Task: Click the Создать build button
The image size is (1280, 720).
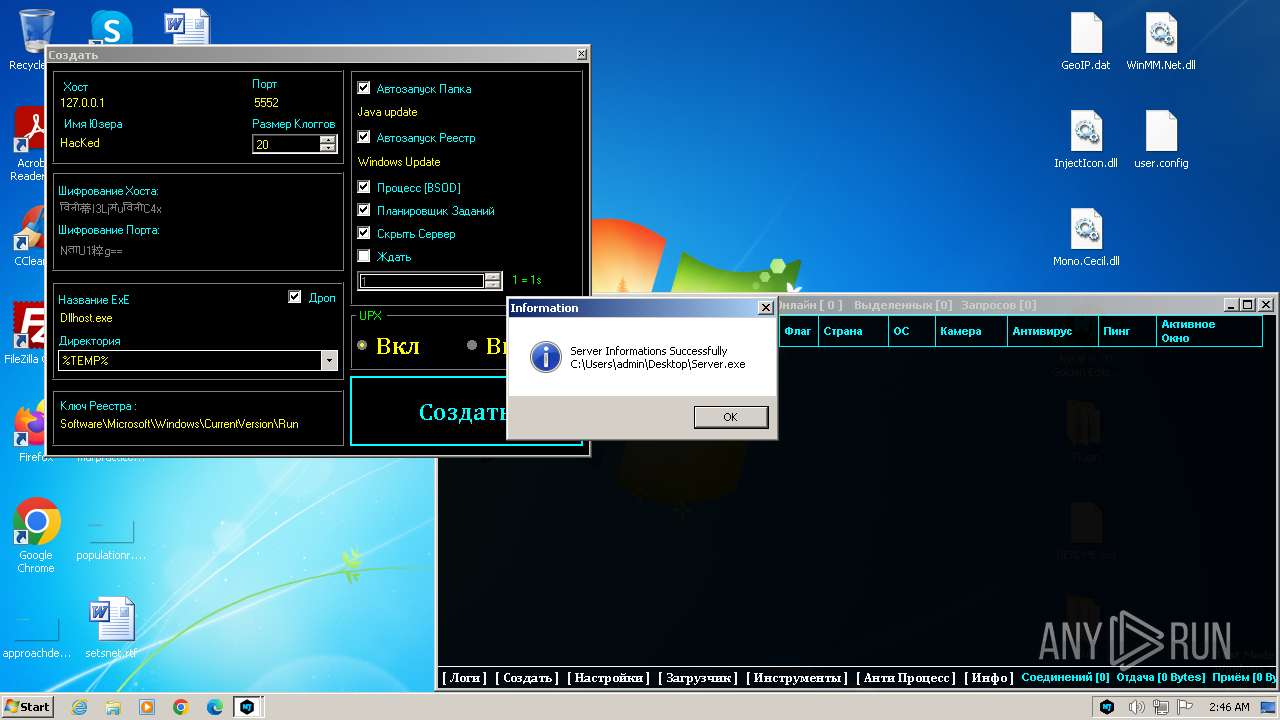Action: click(465, 412)
